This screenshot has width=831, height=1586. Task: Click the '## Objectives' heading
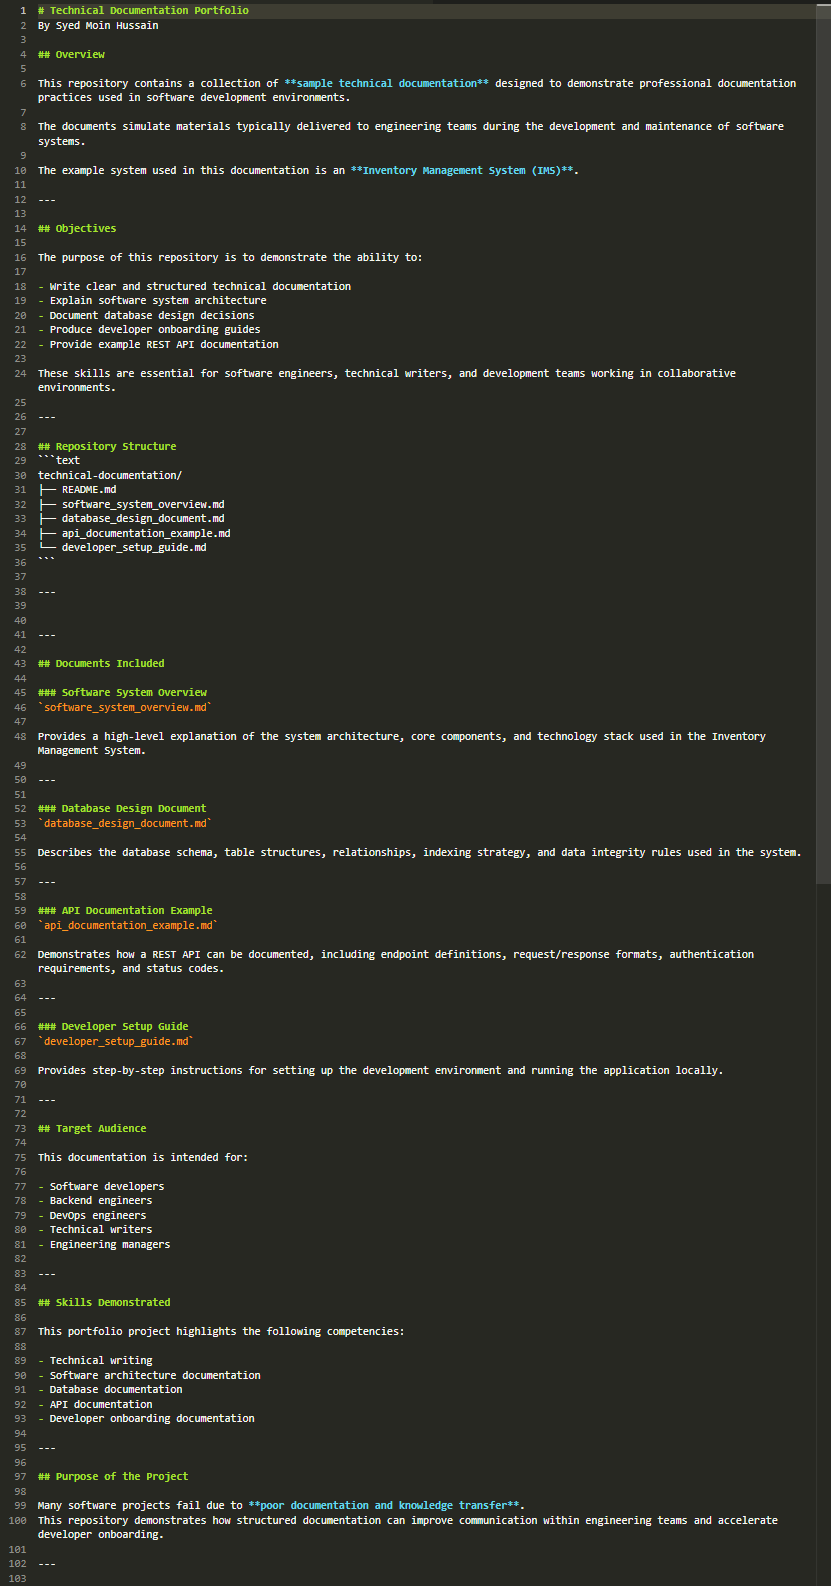77,228
